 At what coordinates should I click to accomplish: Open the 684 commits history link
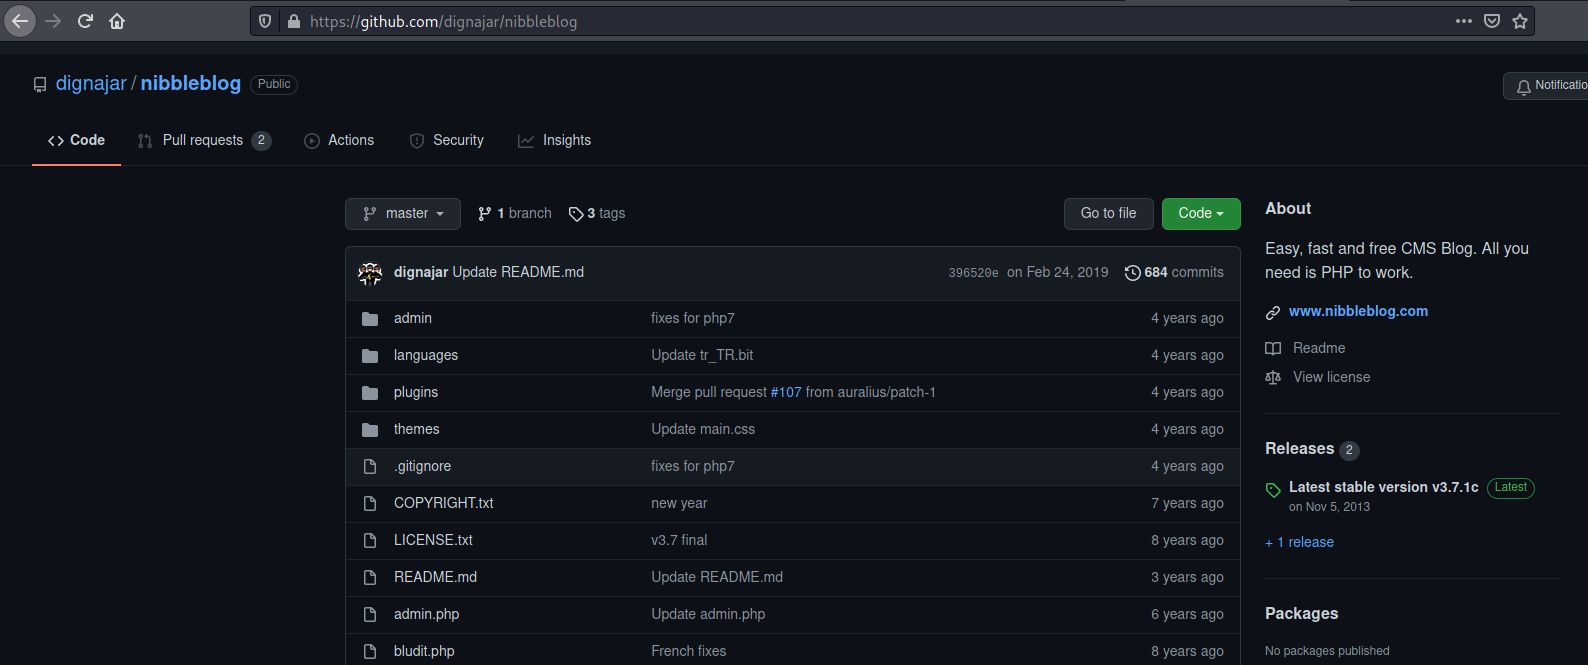[x=1174, y=273]
